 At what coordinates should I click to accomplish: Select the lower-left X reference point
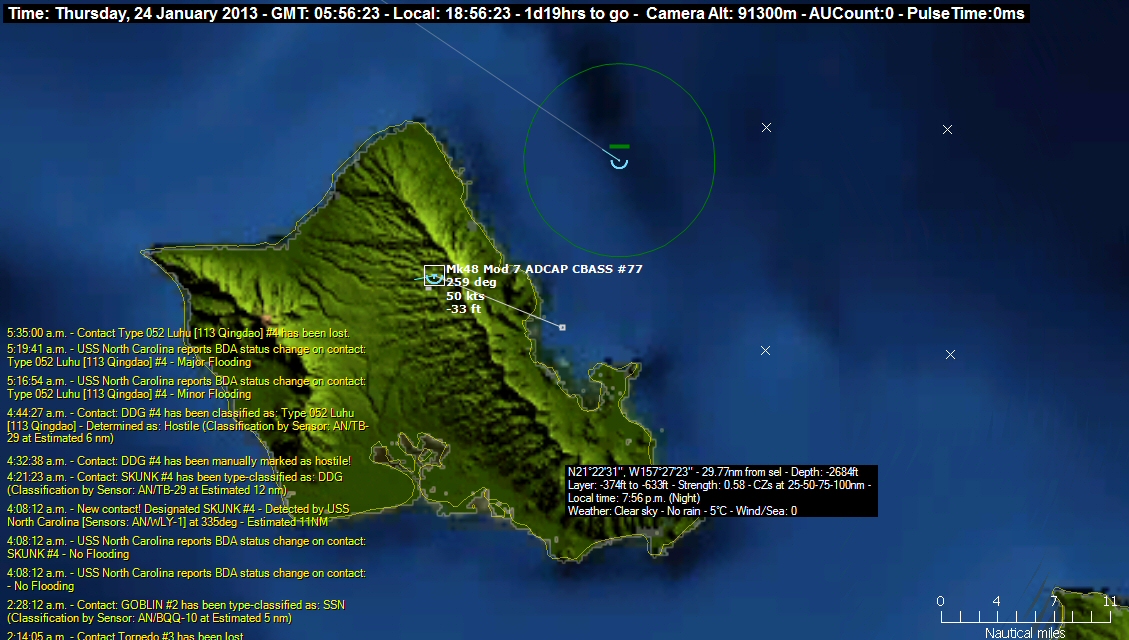[765, 351]
